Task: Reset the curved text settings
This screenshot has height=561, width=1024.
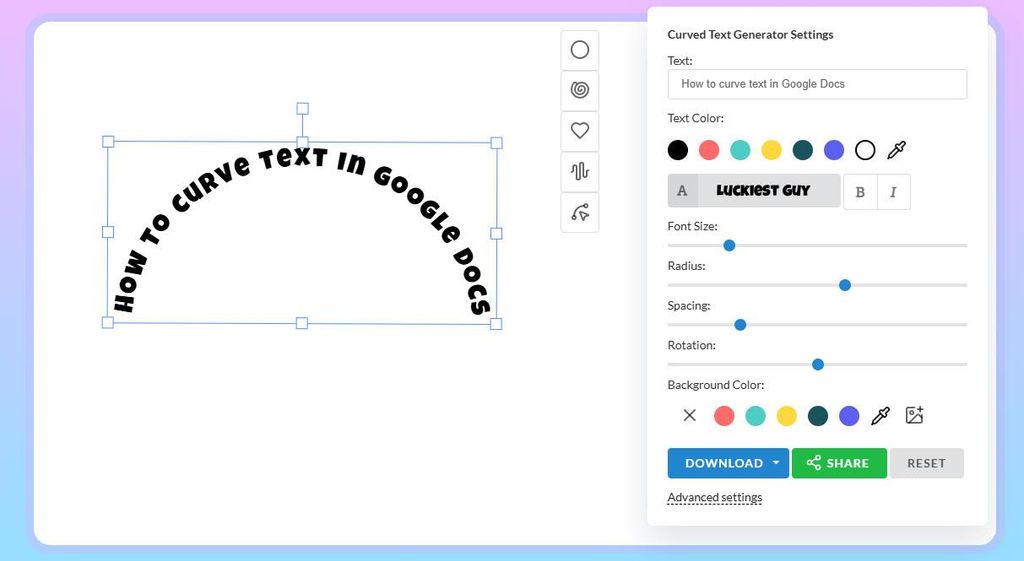Action: tap(926, 463)
